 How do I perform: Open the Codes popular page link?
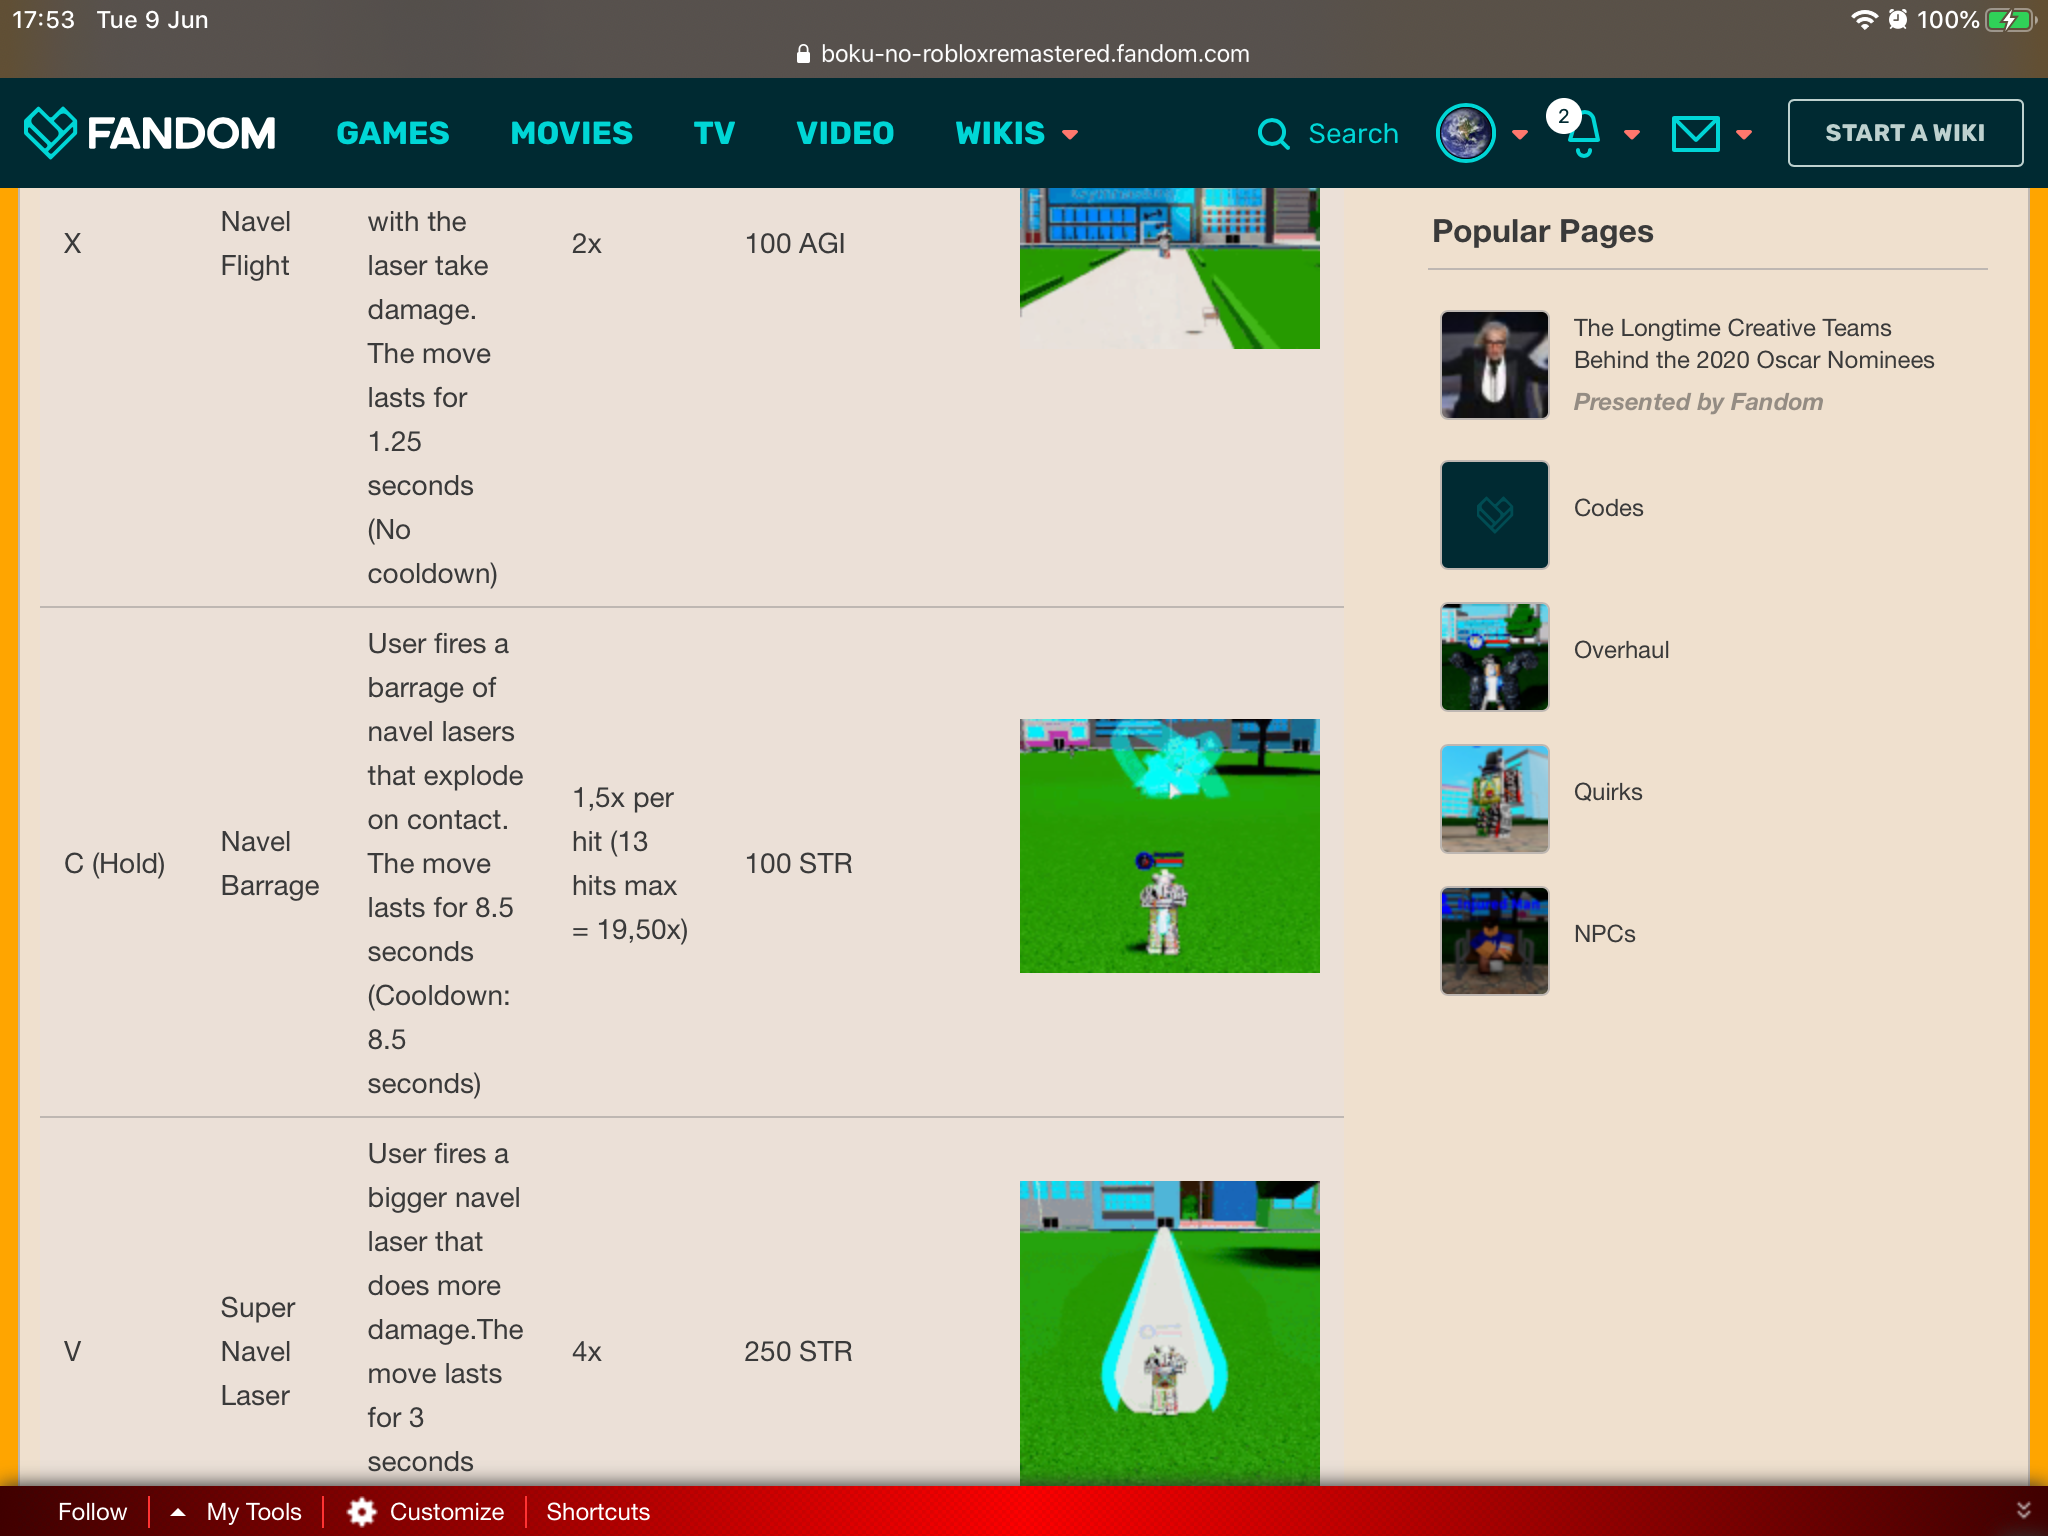(1608, 508)
